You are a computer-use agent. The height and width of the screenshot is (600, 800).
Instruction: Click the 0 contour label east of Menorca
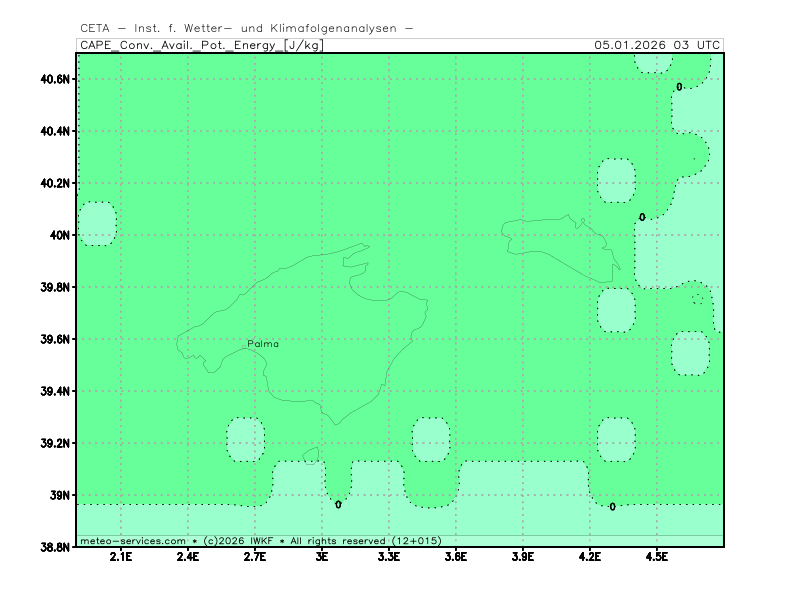(642, 217)
